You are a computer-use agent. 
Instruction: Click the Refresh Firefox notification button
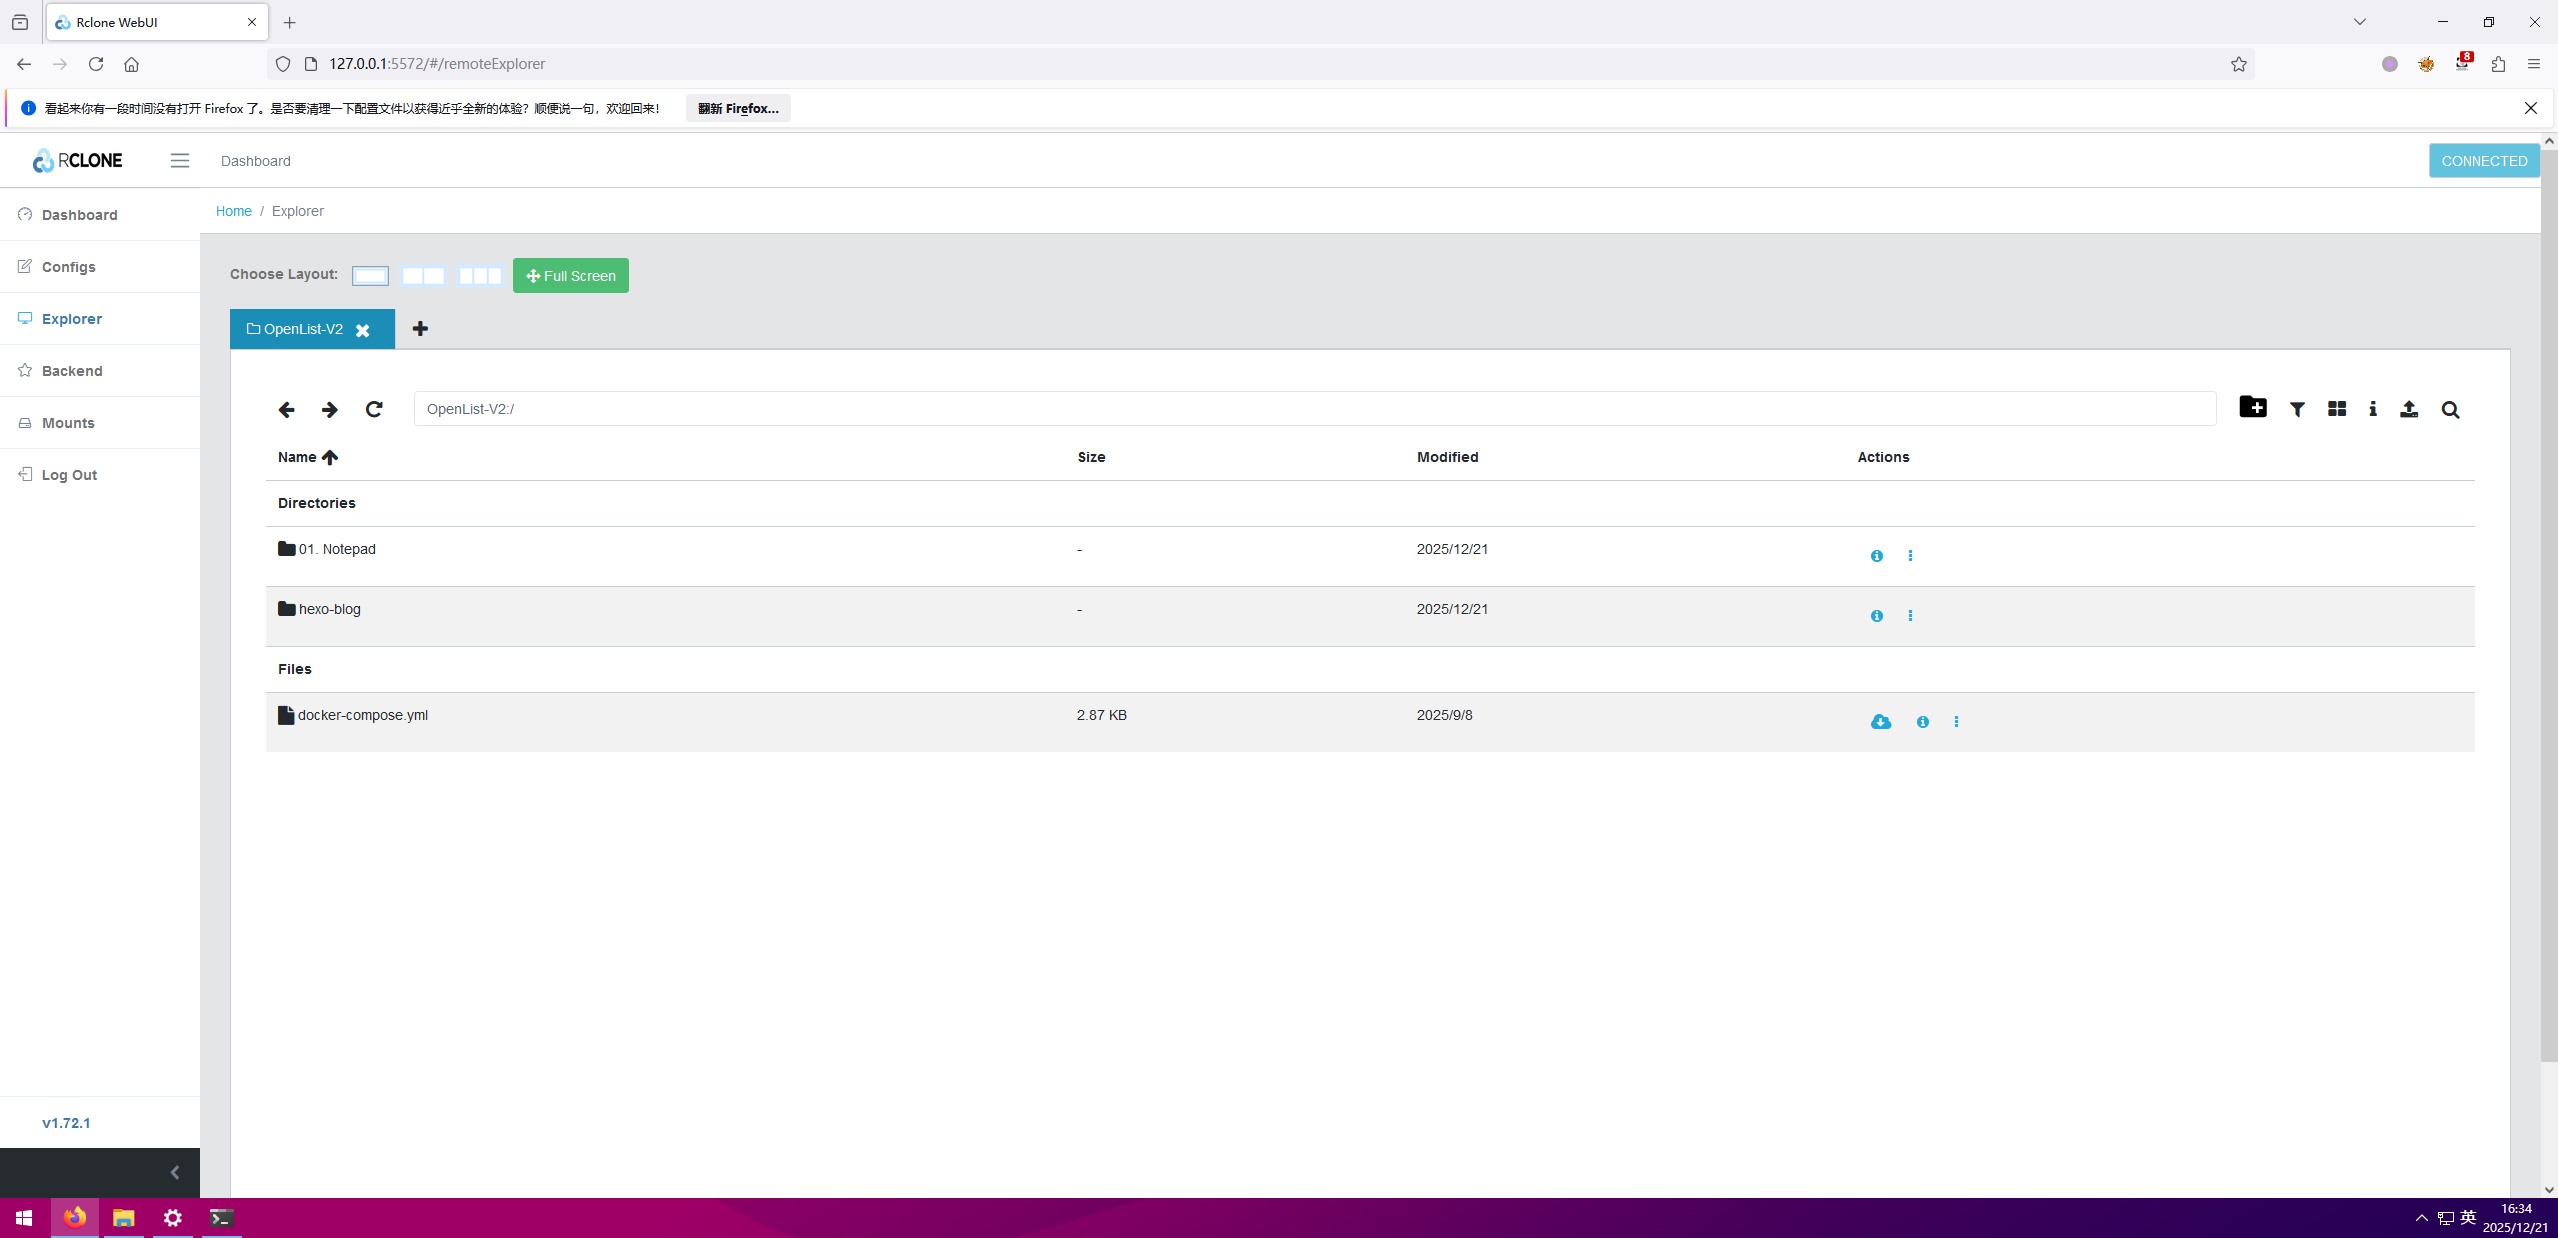738,108
